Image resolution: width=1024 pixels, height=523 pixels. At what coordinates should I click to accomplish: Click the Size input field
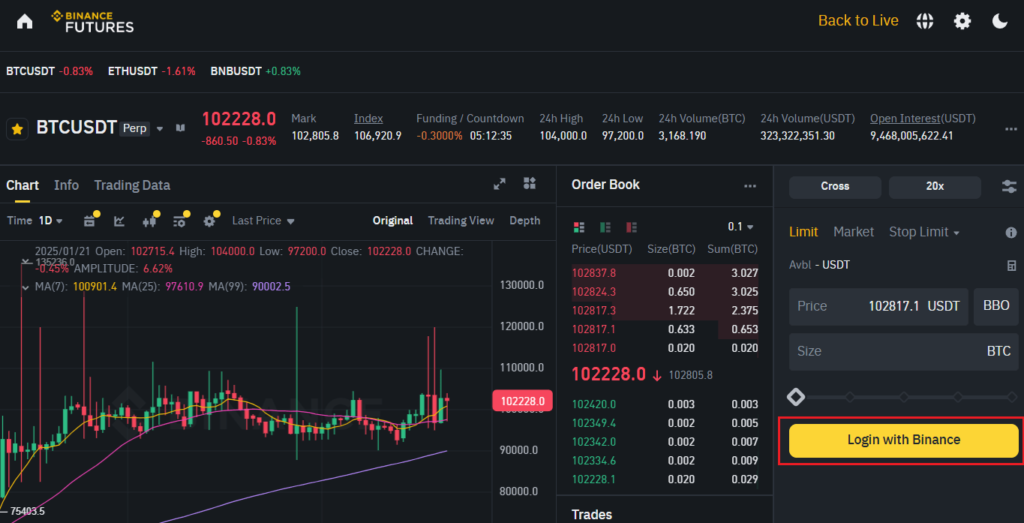[x=904, y=351]
